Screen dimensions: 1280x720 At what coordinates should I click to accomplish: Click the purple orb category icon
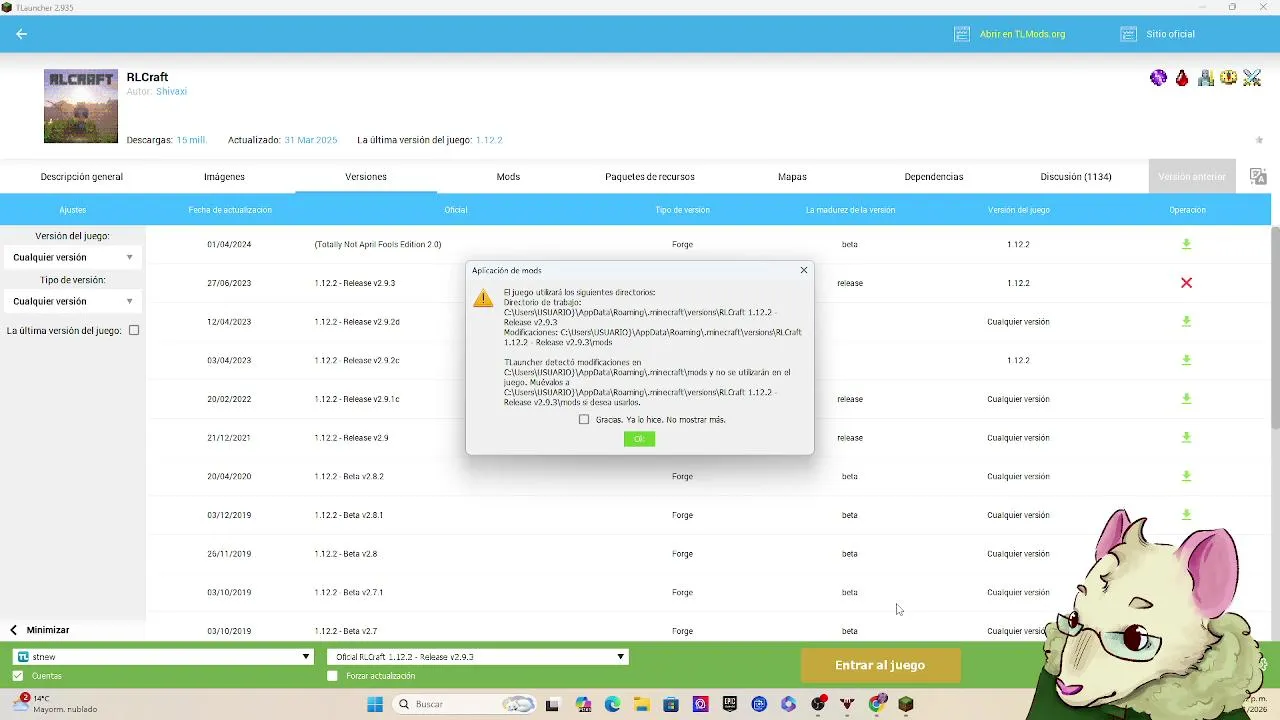1158,78
